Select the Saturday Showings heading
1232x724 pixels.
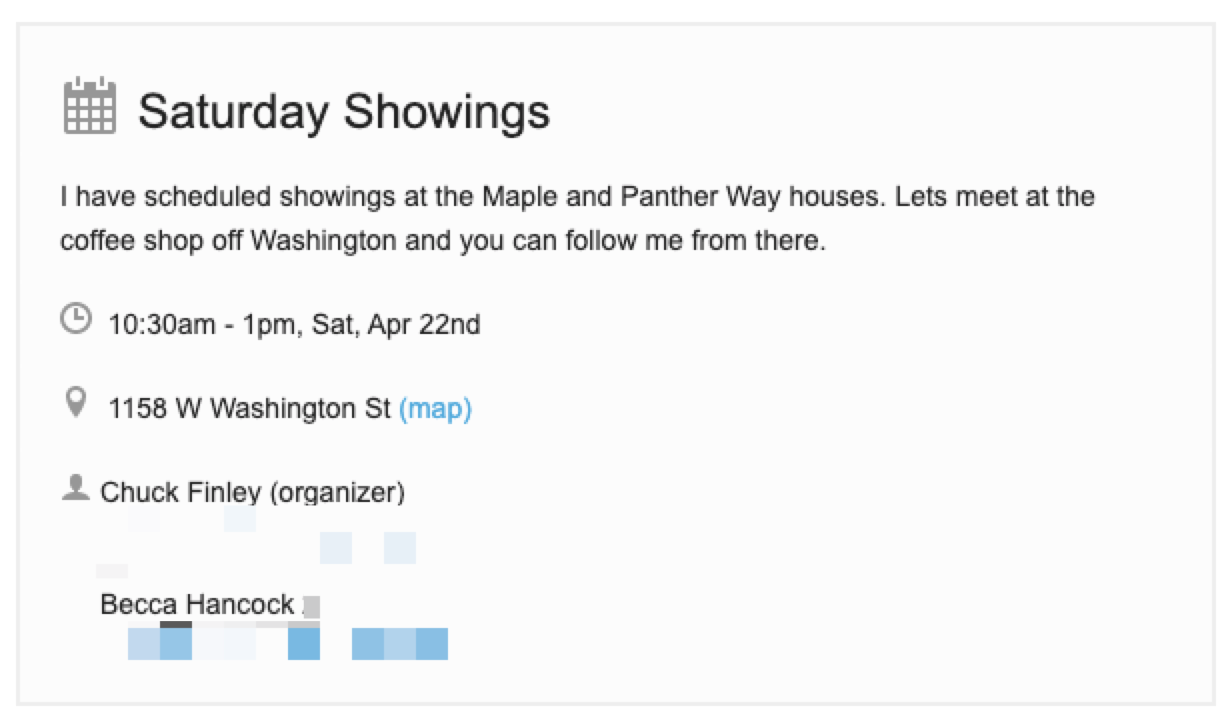(344, 111)
